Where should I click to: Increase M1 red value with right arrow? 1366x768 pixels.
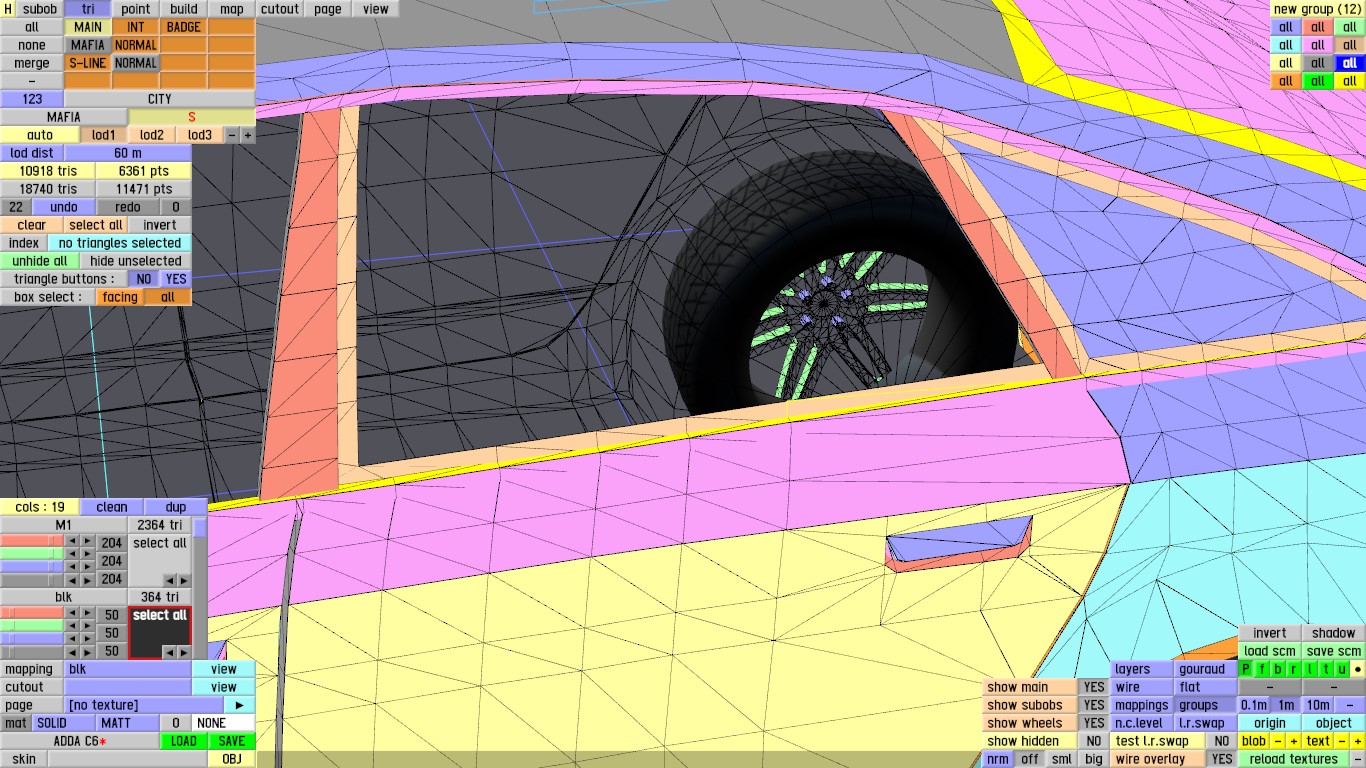coord(88,543)
